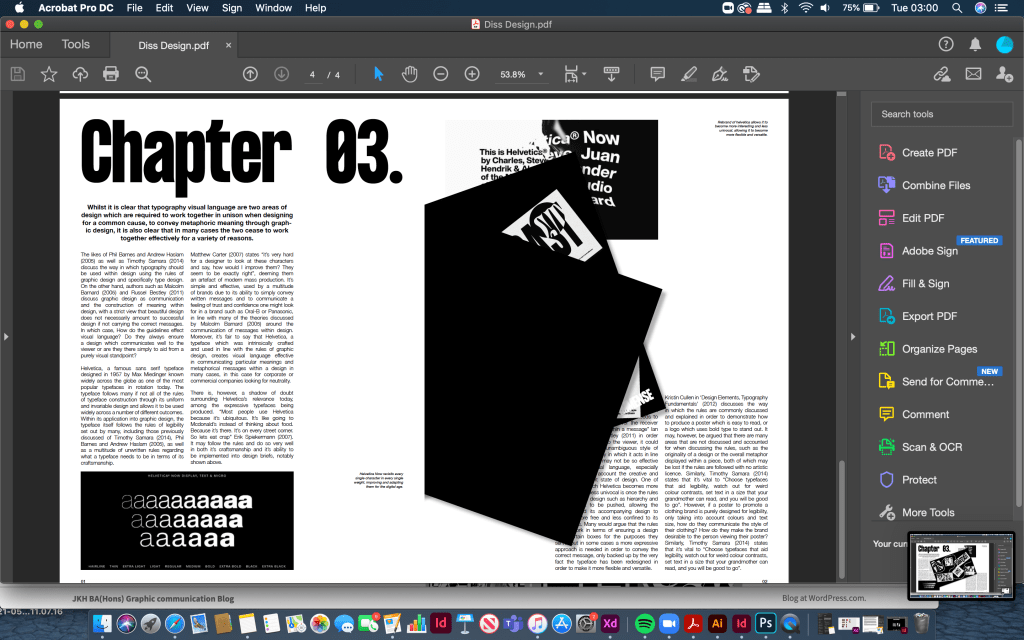Switch to the Tools tab
Image resolution: width=1024 pixels, height=640 pixels.
(x=75, y=44)
